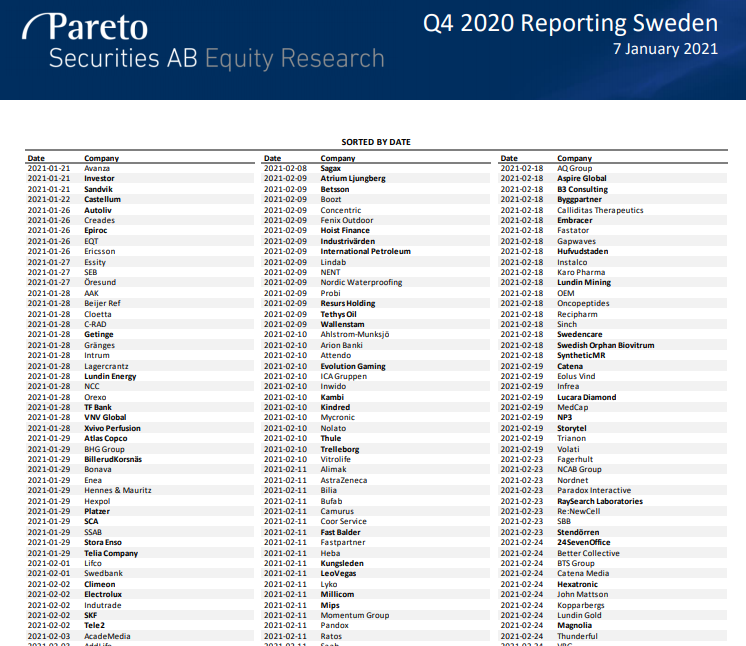Click the Pareto logo in header
The width and height of the screenshot is (746, 646).
pos(85,27)
